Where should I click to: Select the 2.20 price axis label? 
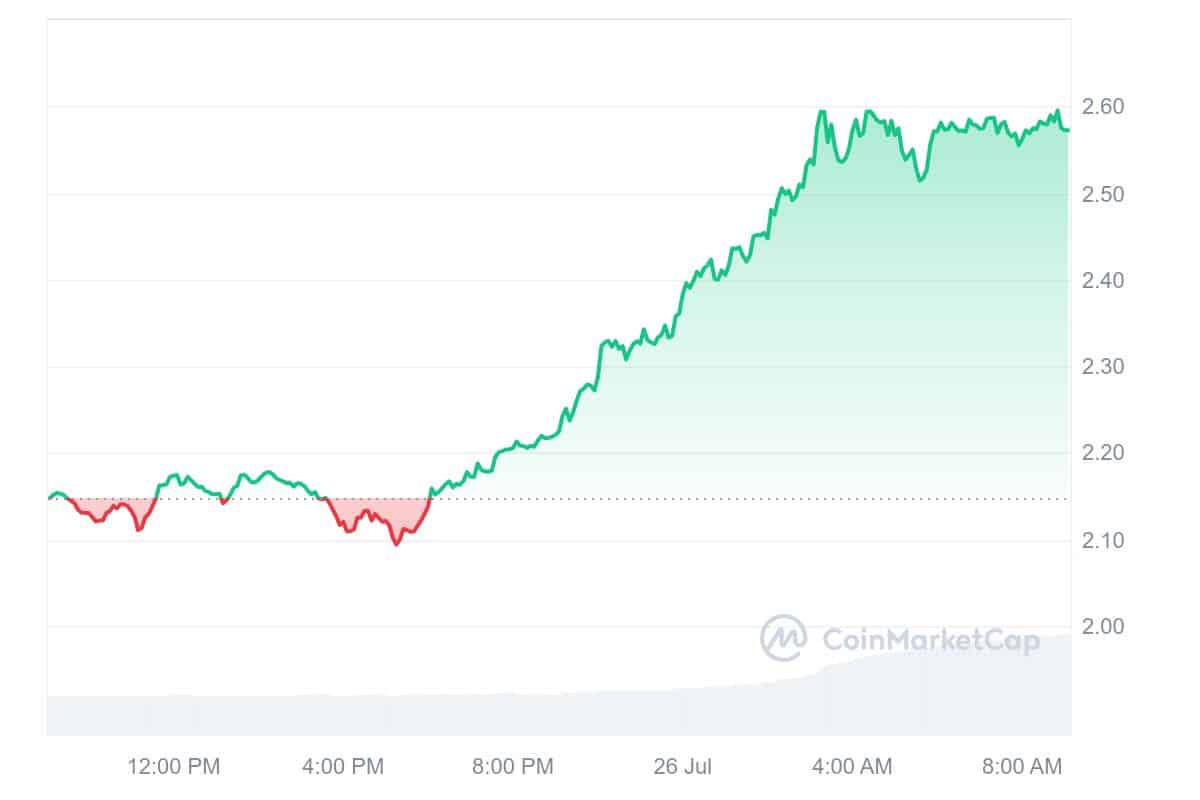pos(1104,454)
